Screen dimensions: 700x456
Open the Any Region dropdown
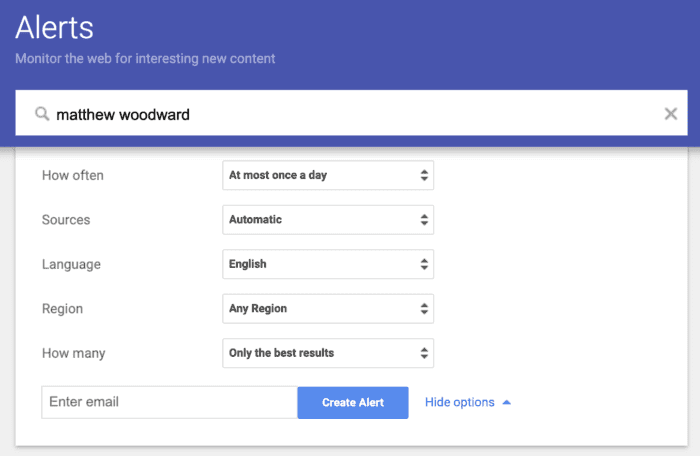point(328,309)
